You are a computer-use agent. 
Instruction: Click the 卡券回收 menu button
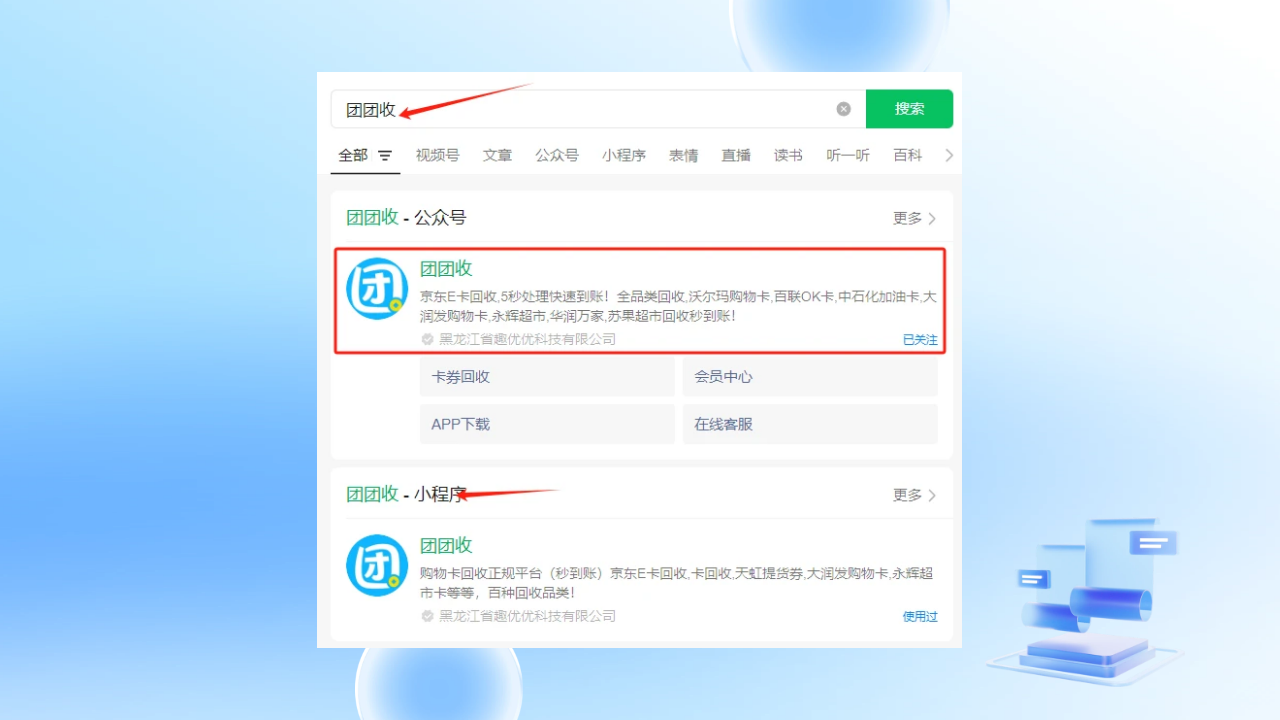tap(547, 377)
